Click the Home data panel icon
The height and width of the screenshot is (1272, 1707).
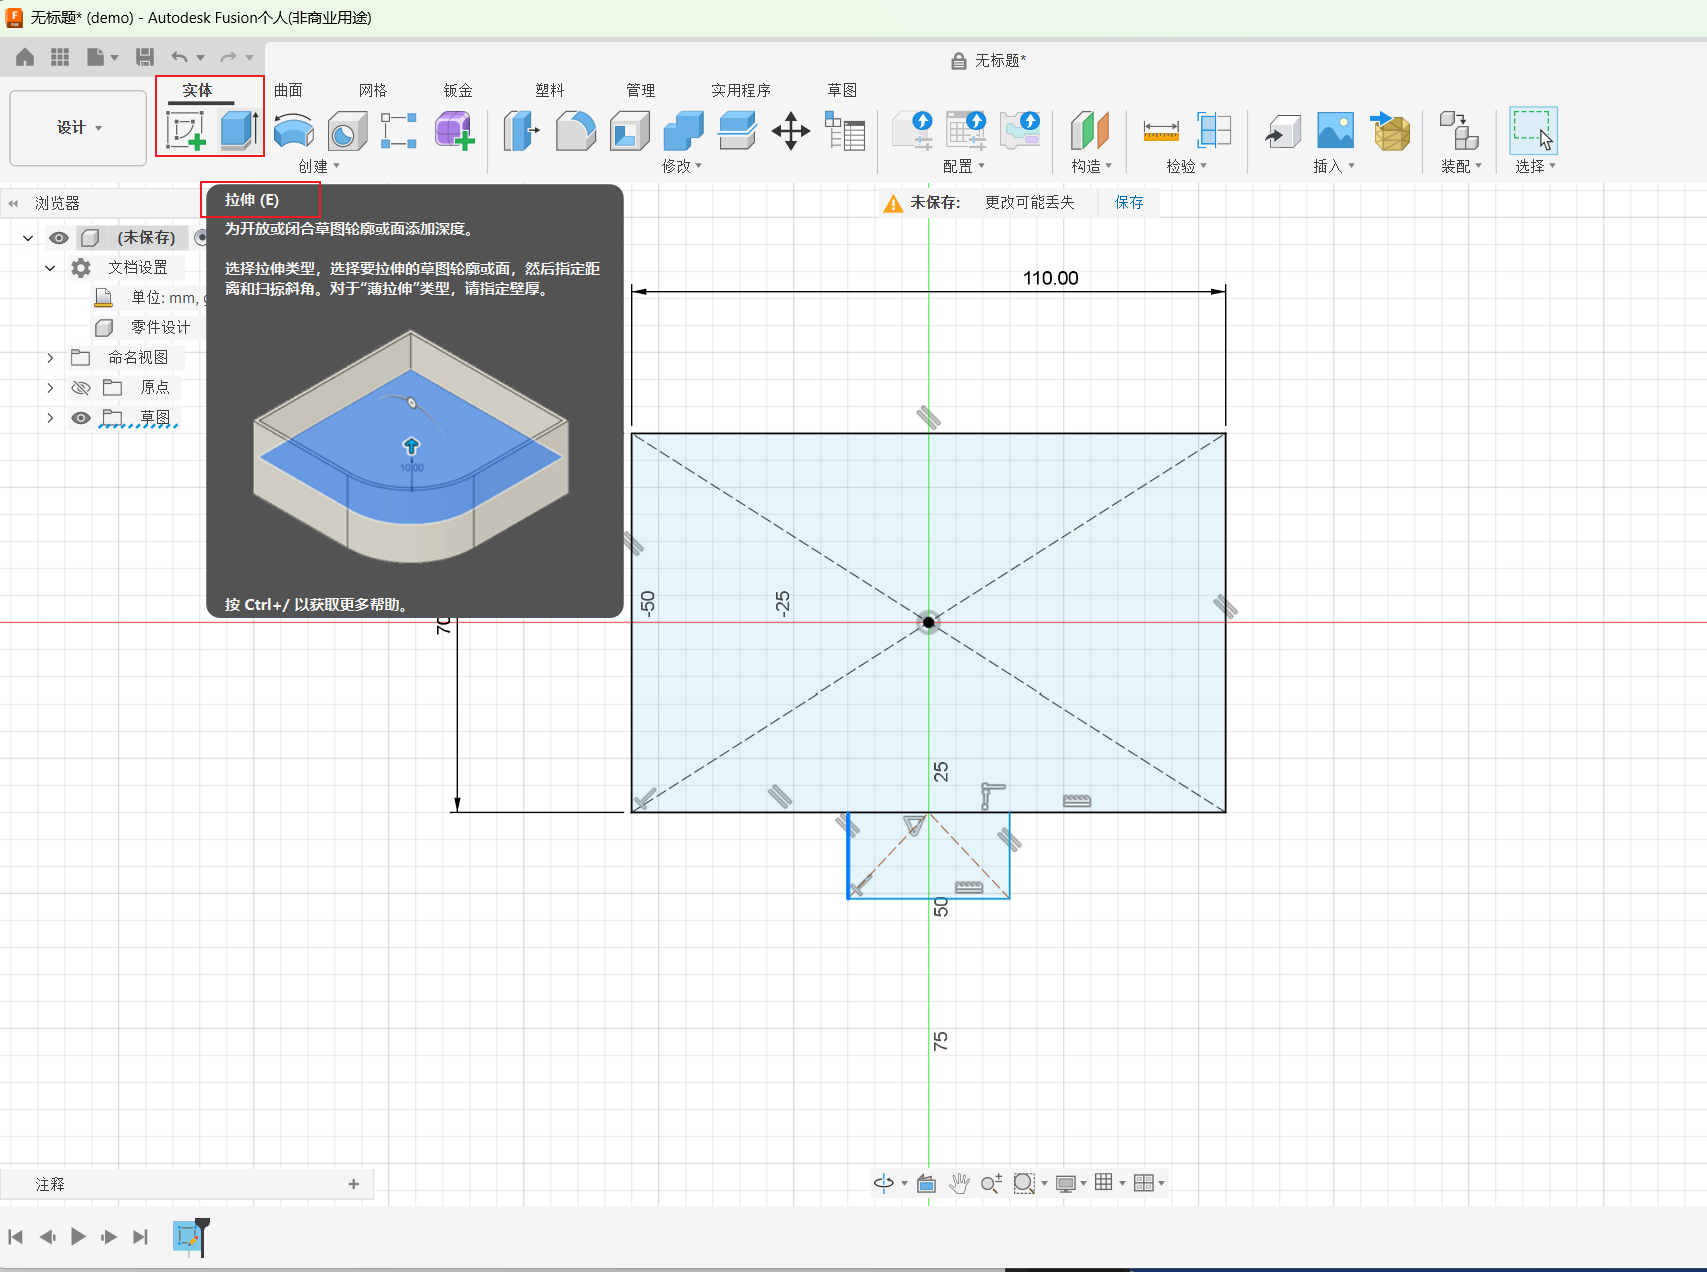25,57
